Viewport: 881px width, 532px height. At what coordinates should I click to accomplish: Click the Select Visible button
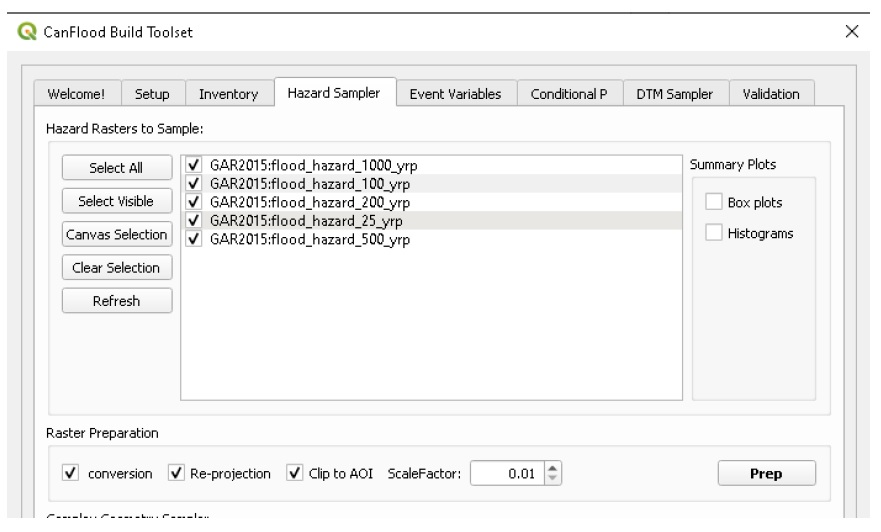point(117,201)
